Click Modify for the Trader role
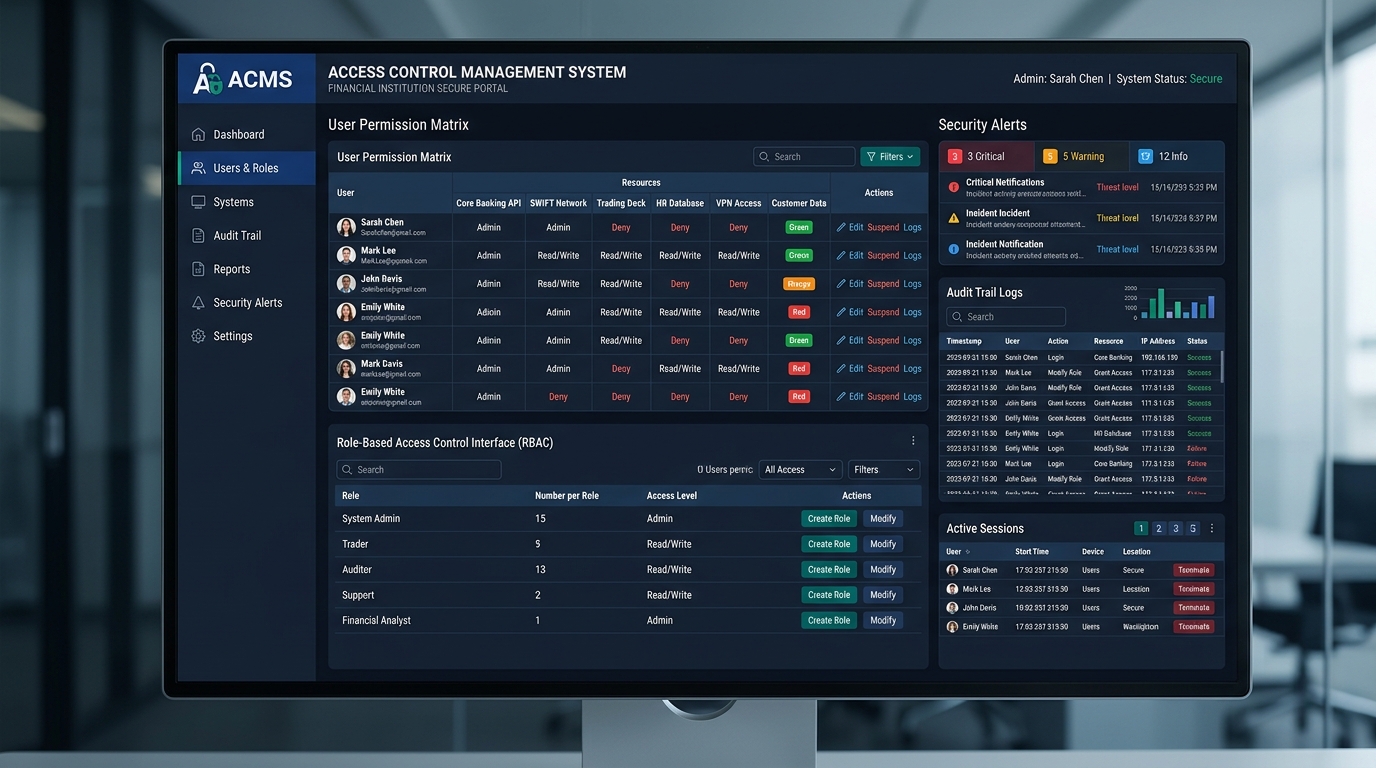The image size is (1376, 768). point(883,544)
